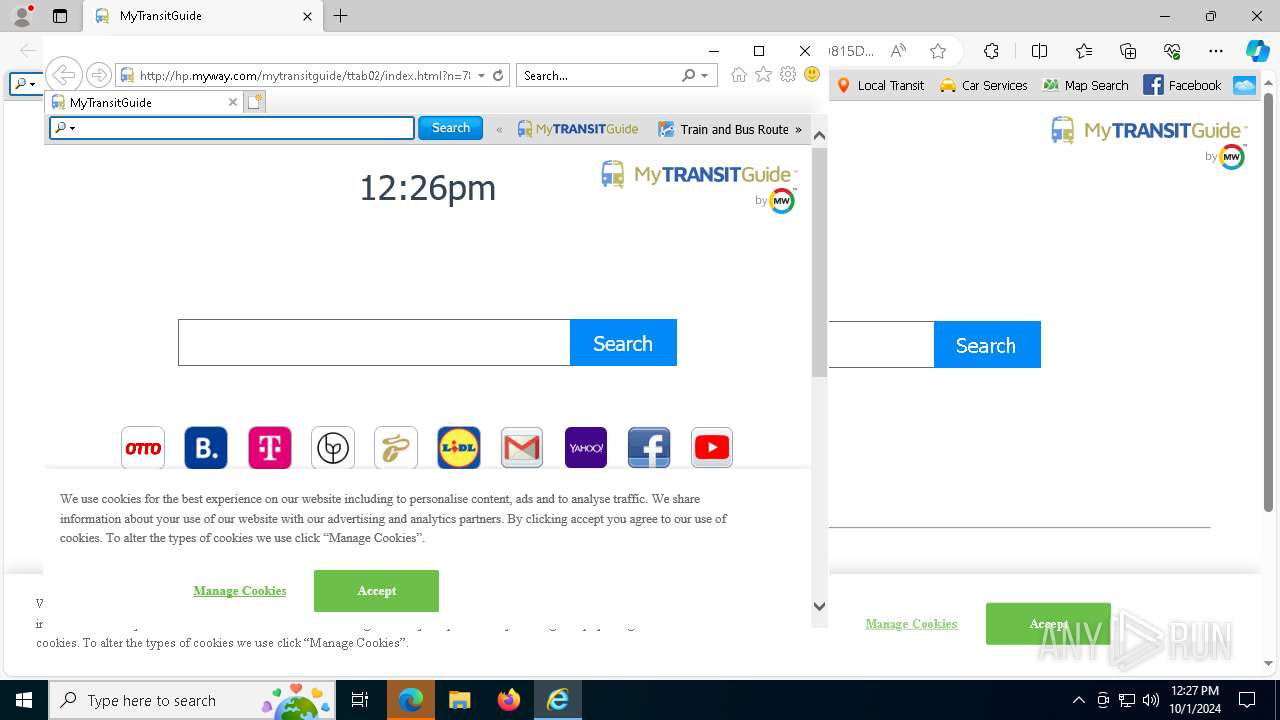
Task: Click the Internet Explorer back arrow
Action: [x=64, y=75]
